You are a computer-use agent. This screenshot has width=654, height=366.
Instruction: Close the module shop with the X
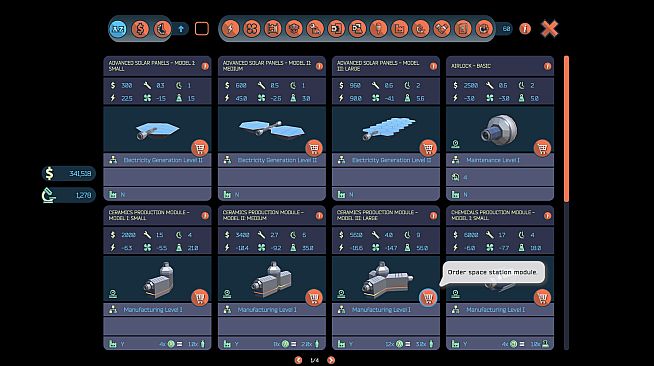pos(549,29)
